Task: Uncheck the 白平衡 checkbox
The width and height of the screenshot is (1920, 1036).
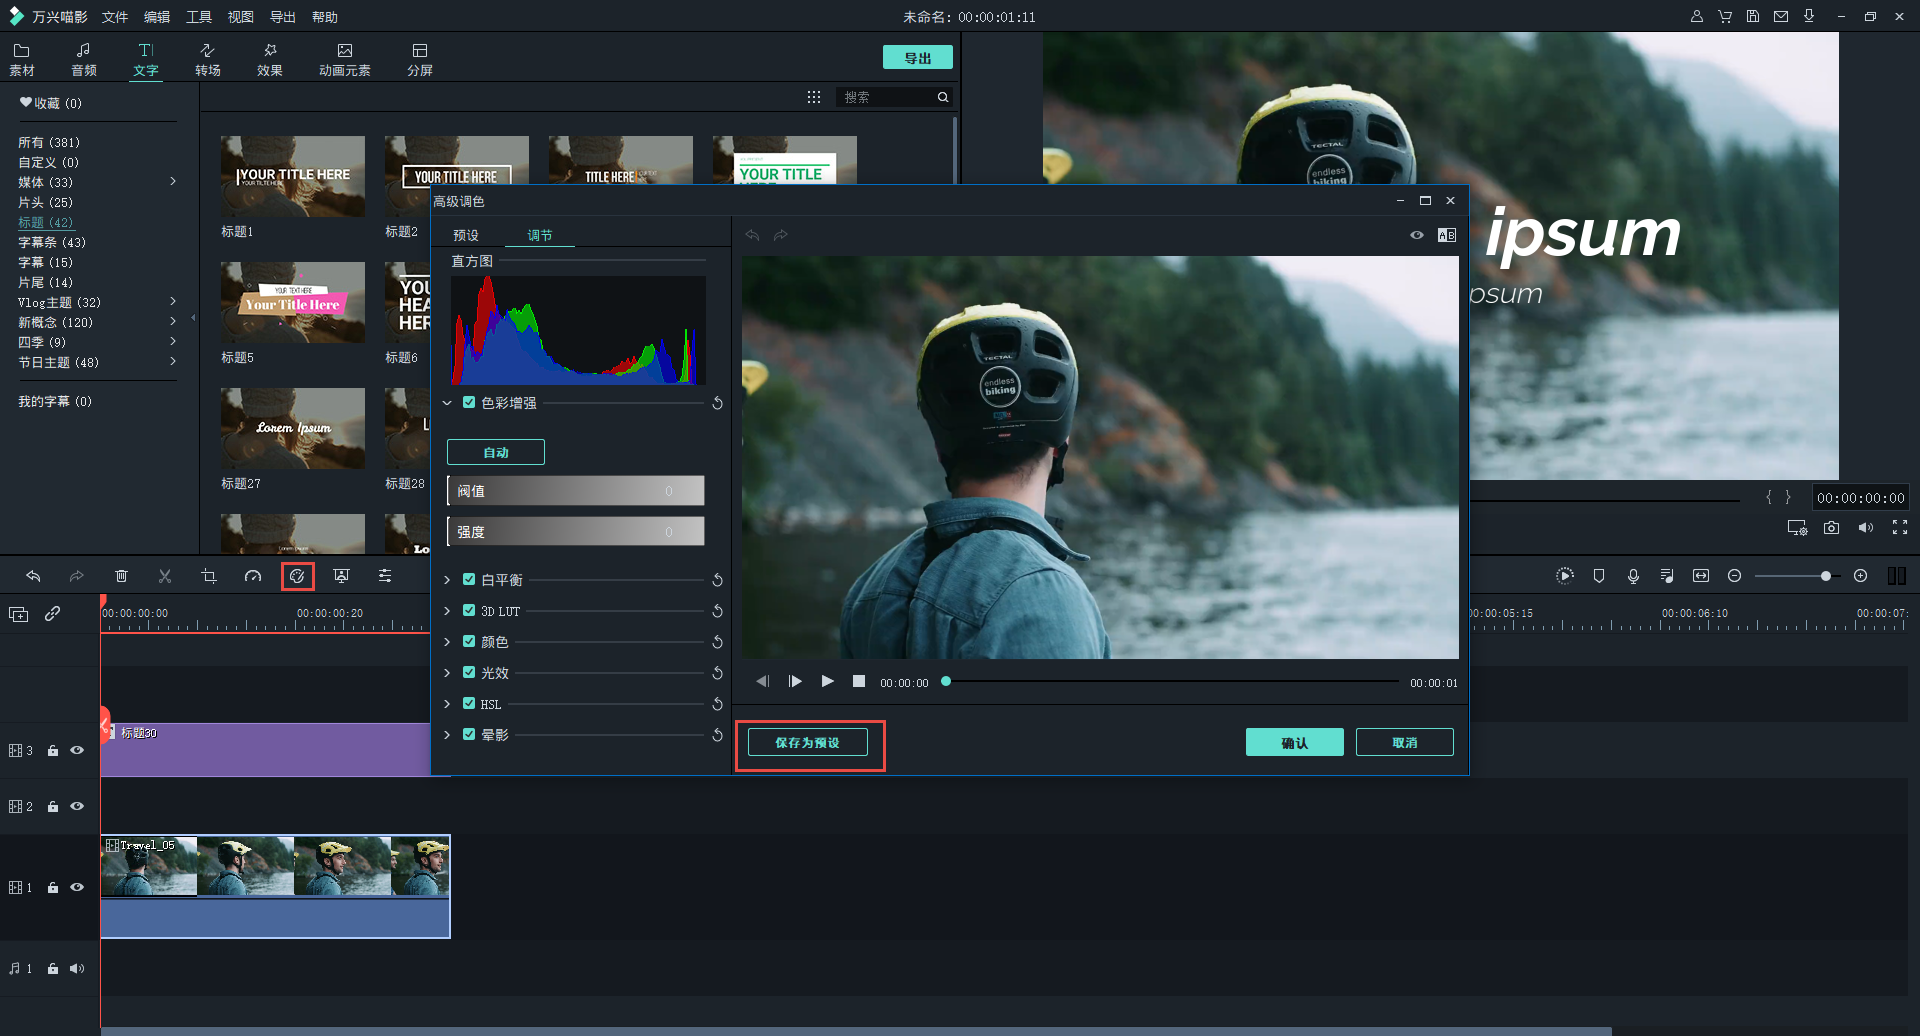Action: pyautogui.click(x=469, y=579)
